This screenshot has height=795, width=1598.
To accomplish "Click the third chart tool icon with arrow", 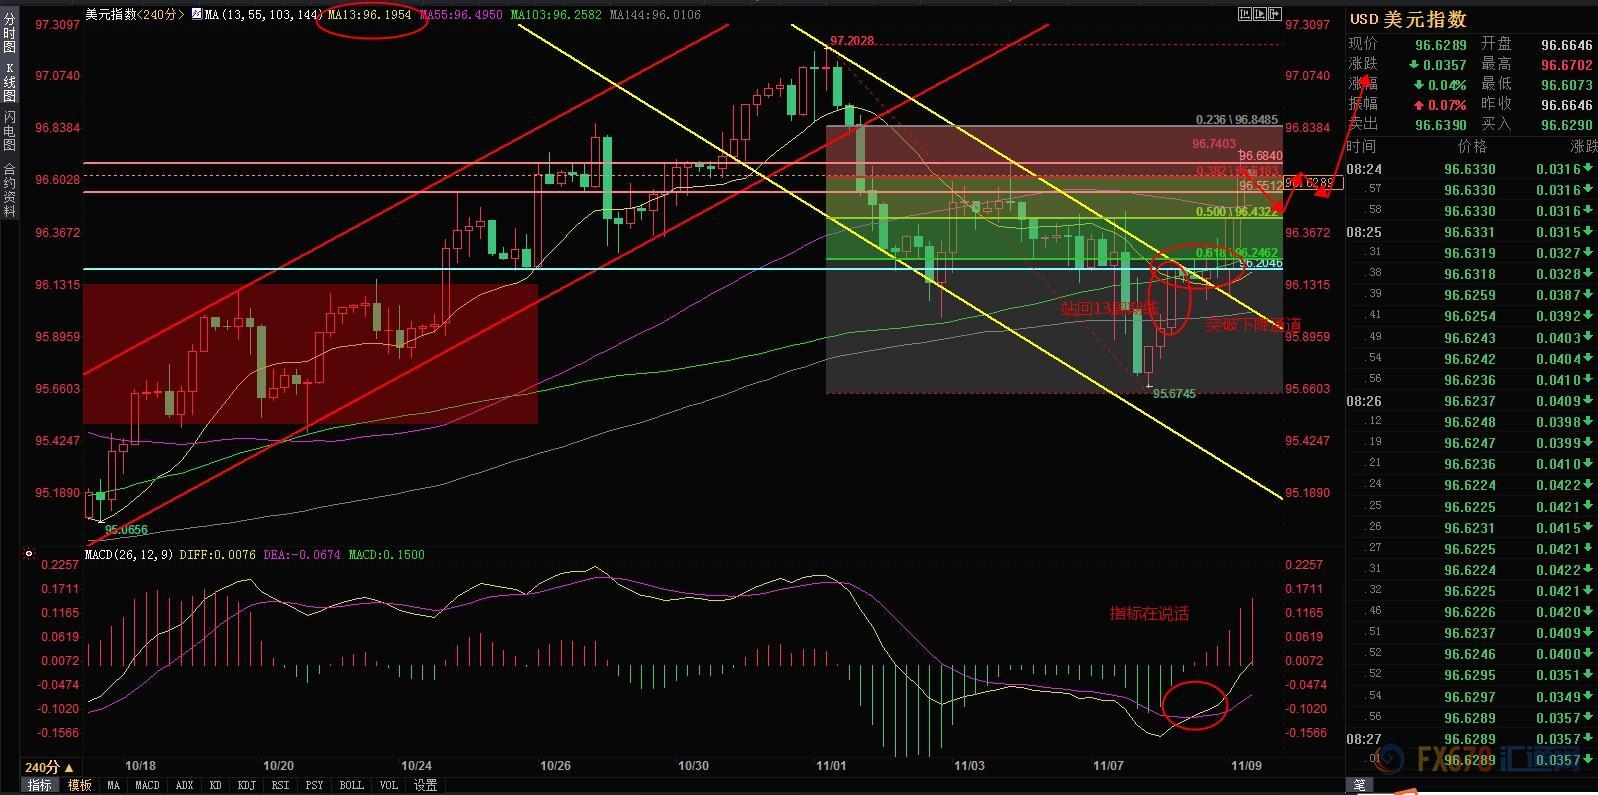I will pyautogui.click(x=1275, y=14).
